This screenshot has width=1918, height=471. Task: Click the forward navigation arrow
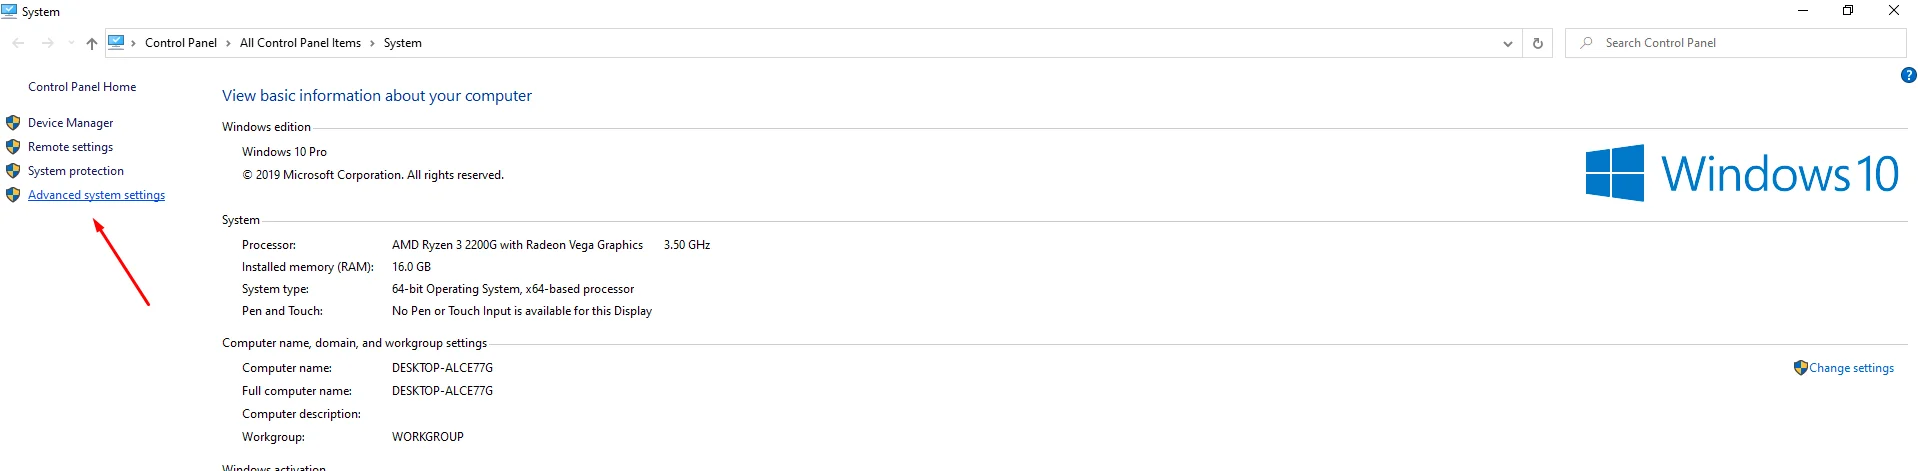tap(47, 43)
